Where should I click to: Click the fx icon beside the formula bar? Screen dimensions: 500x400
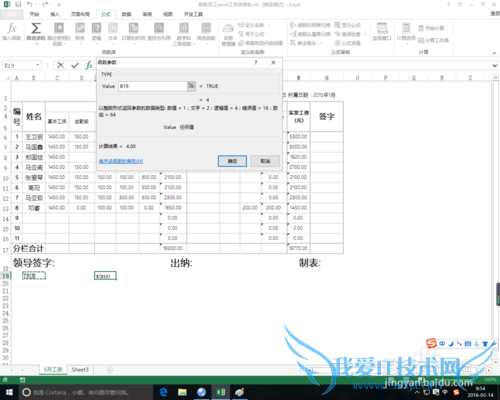click(x=89, y=65)
